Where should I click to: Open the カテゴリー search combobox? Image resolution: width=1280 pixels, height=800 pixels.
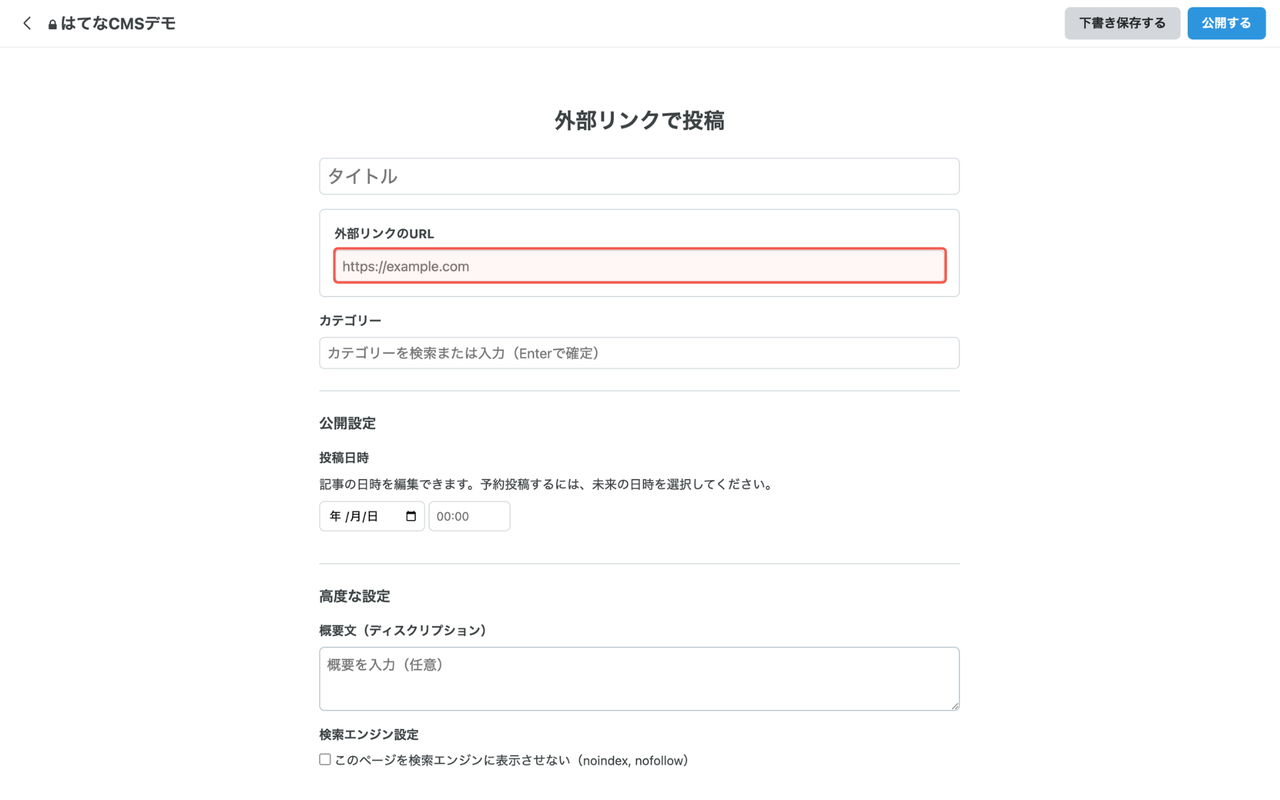639,352
